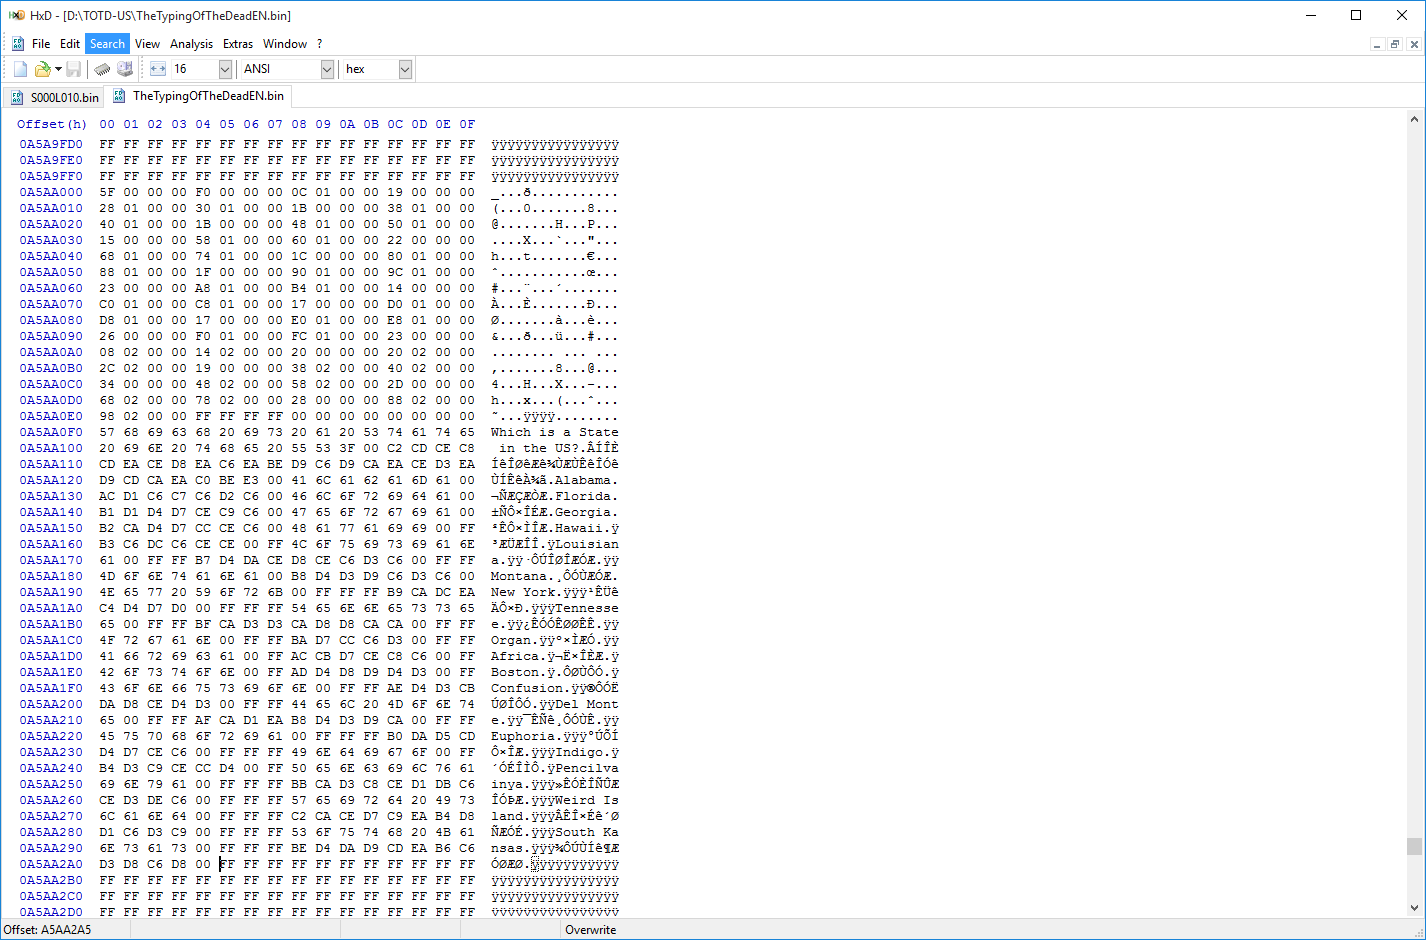Click the HxD document icon in the menu bar
Viewport: 1426px width, 940px height.
click(18, 44)
